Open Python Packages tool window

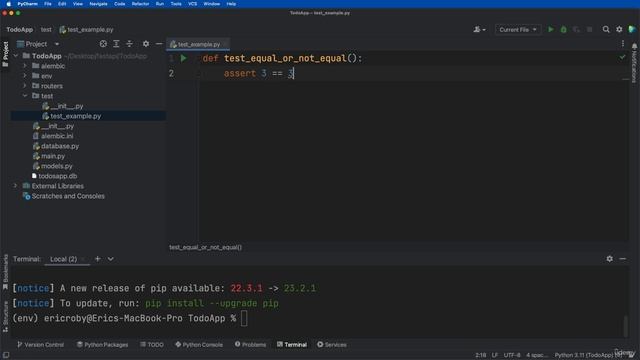click(102, 345)
